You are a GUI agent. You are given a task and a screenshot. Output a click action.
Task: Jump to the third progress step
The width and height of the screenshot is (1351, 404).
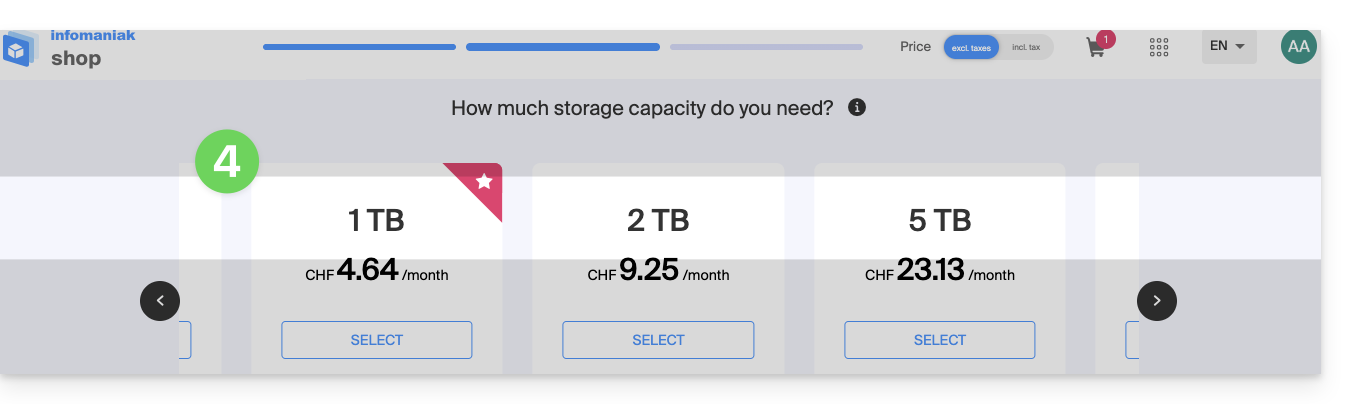(x=766, y=47)
